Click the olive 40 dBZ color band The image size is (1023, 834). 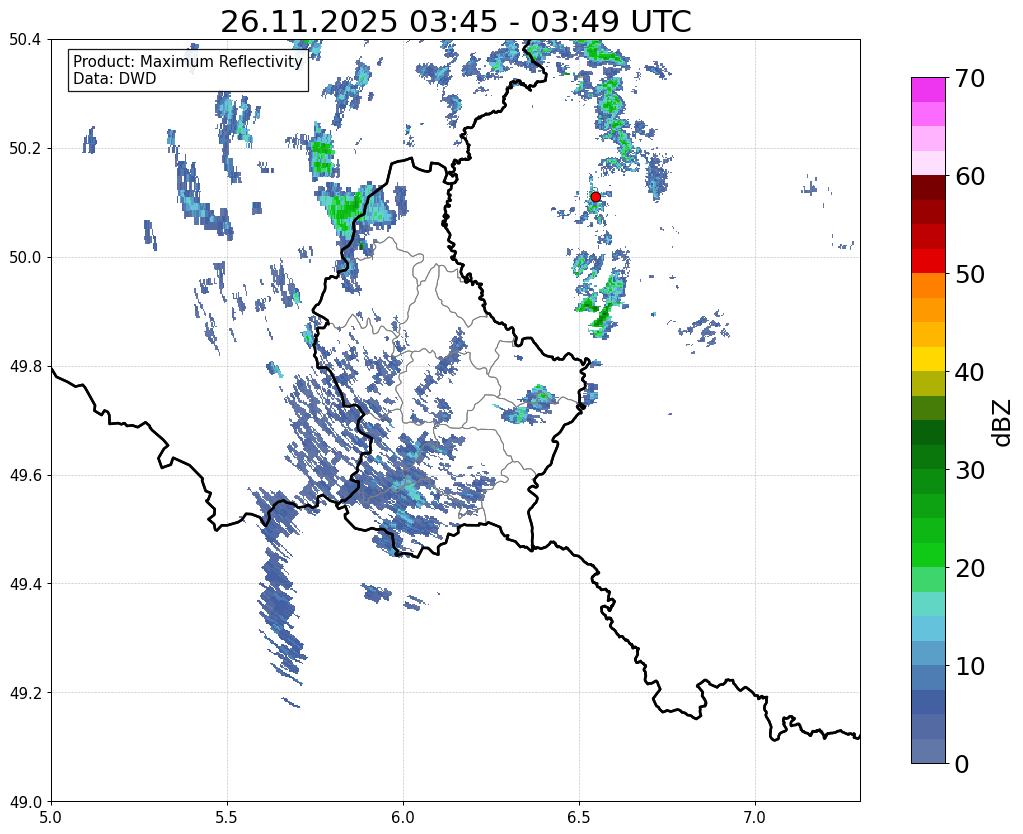928,384
